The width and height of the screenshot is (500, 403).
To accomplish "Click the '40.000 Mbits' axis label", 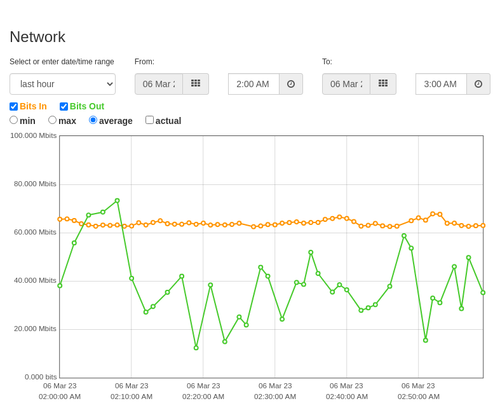I will (x=35, y=281).
